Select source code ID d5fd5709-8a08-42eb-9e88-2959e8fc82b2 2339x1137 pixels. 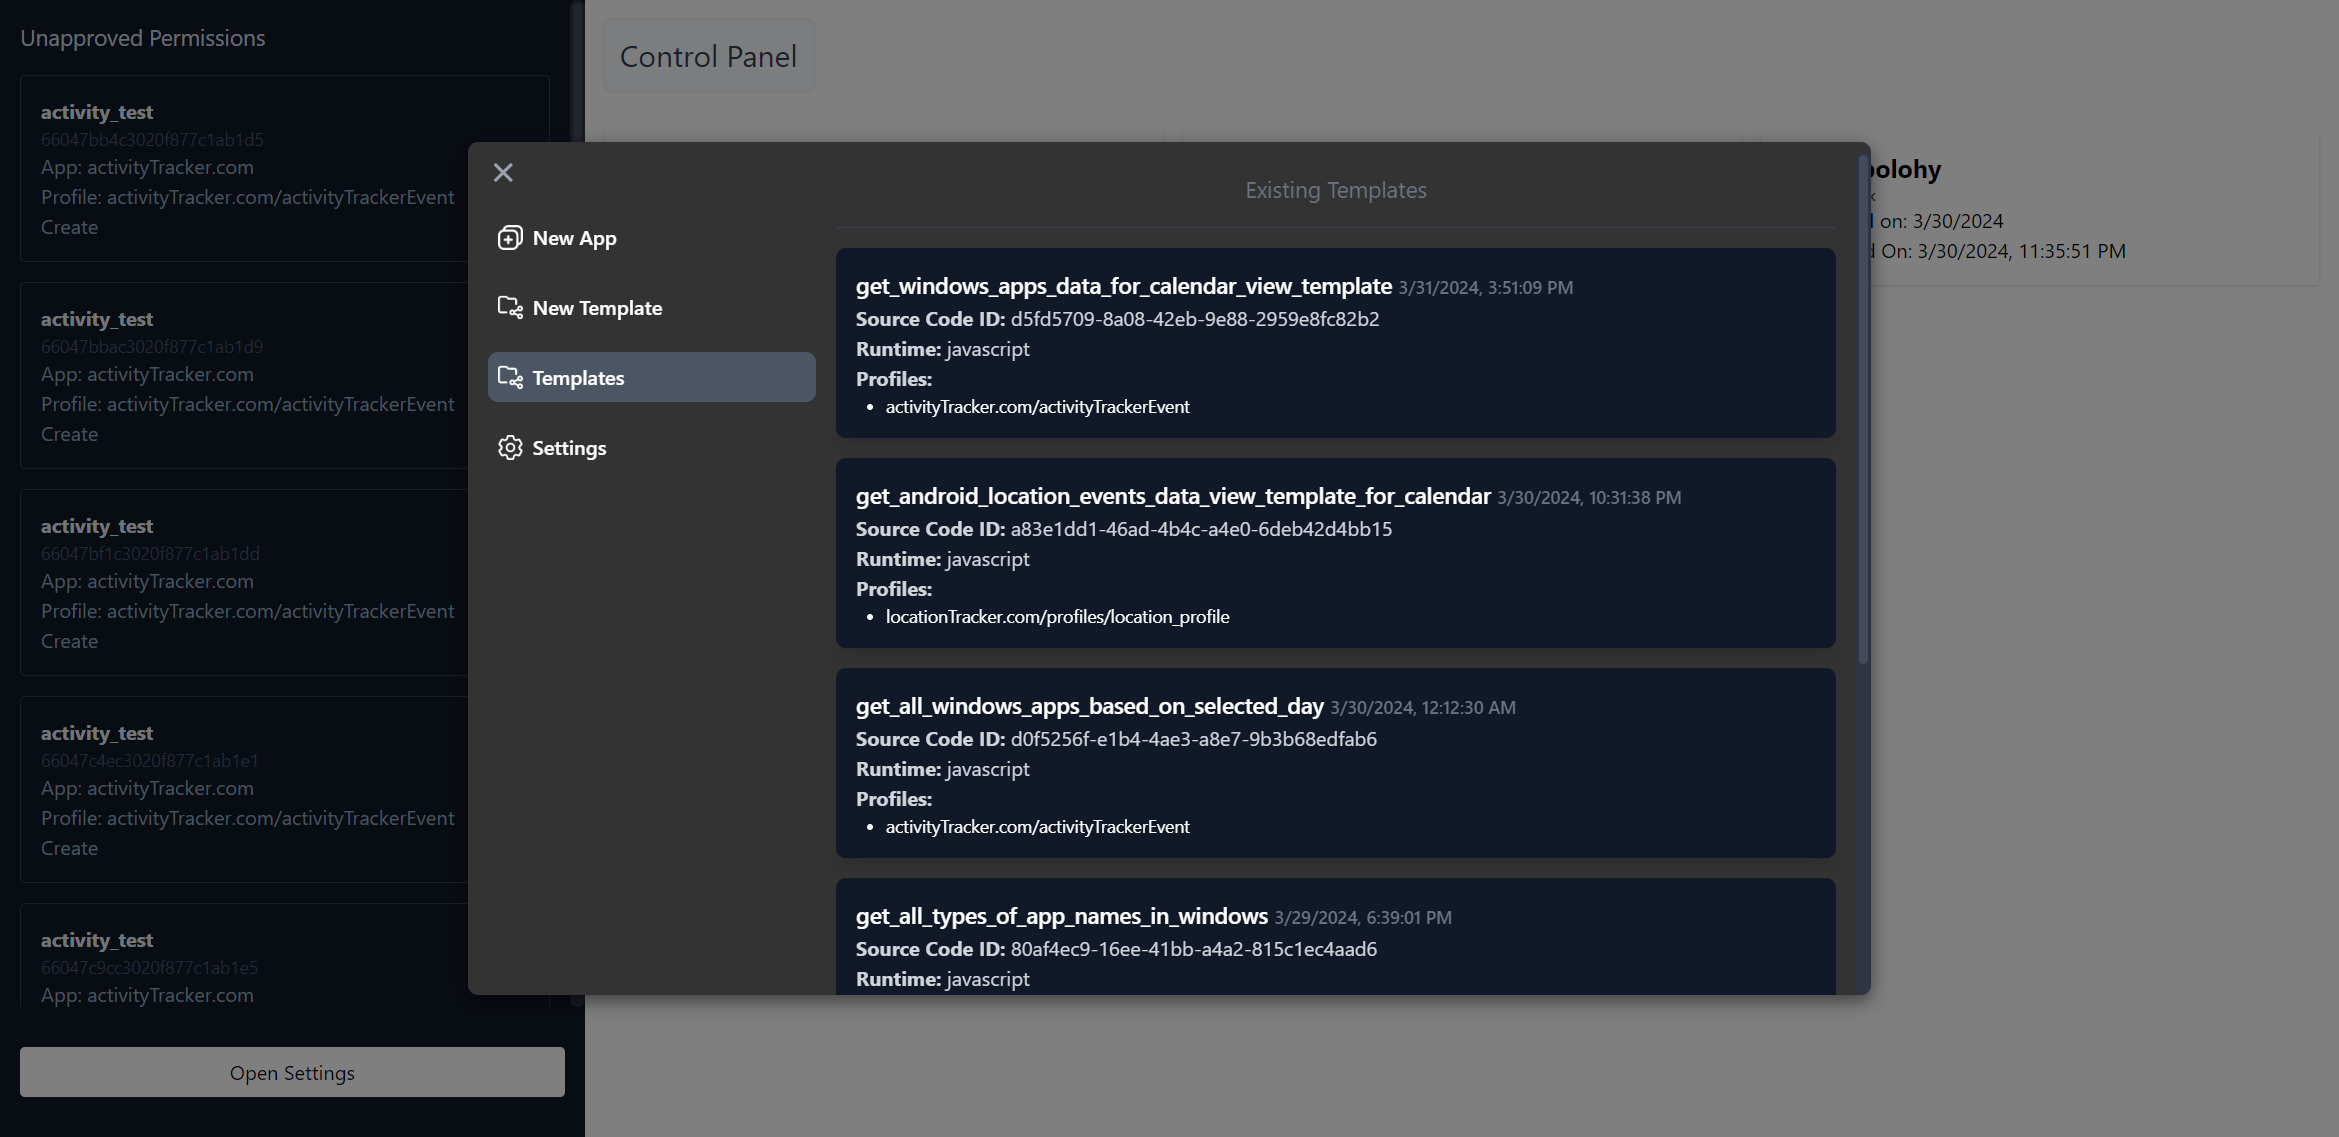pyautogui.click(x=1195, y=319)
